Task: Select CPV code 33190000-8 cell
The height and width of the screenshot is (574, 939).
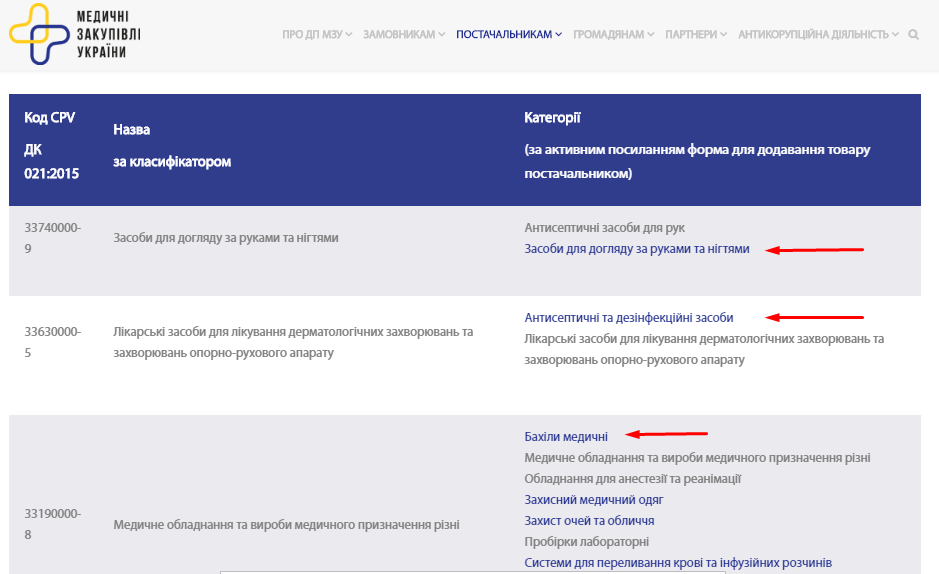Action: [x=52, y=523]
